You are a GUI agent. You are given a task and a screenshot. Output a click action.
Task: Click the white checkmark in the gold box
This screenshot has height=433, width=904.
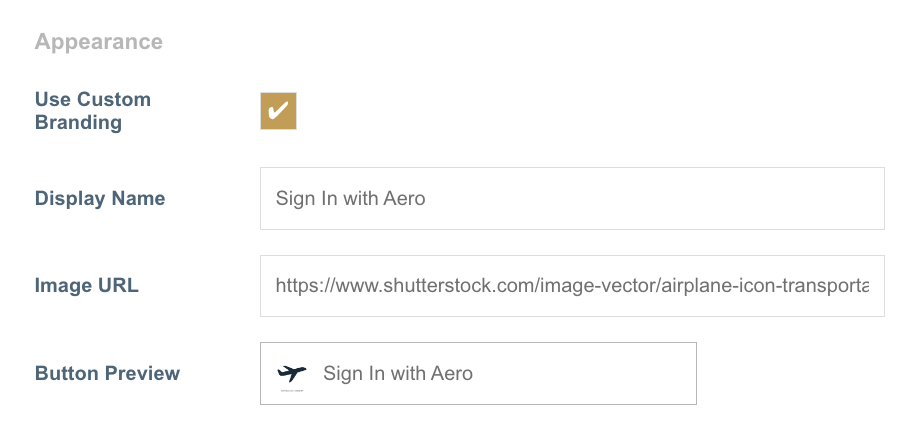point(279,109)
